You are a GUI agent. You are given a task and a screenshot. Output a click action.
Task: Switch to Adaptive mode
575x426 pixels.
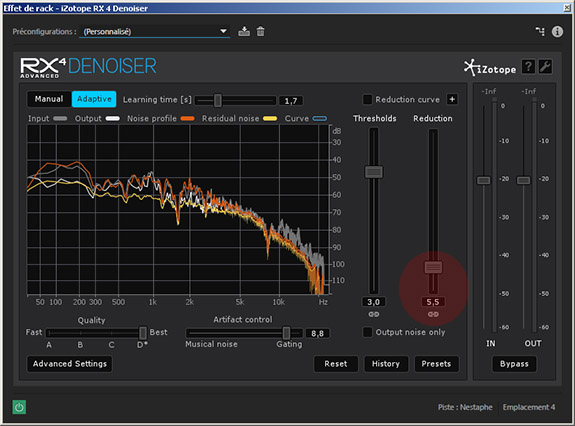[94, 99]
